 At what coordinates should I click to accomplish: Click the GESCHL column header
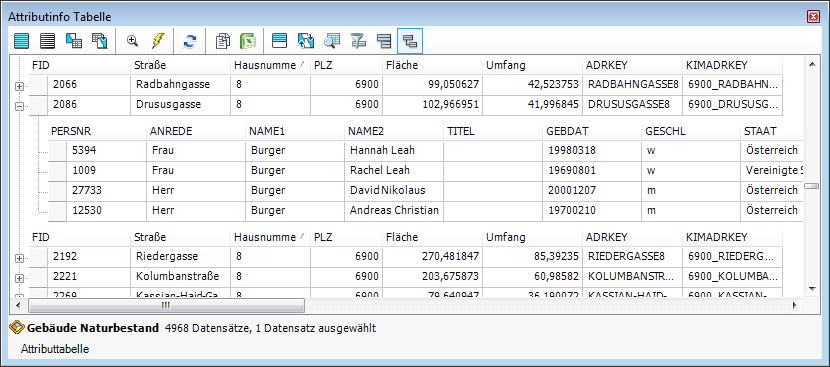tap(692, 131)
